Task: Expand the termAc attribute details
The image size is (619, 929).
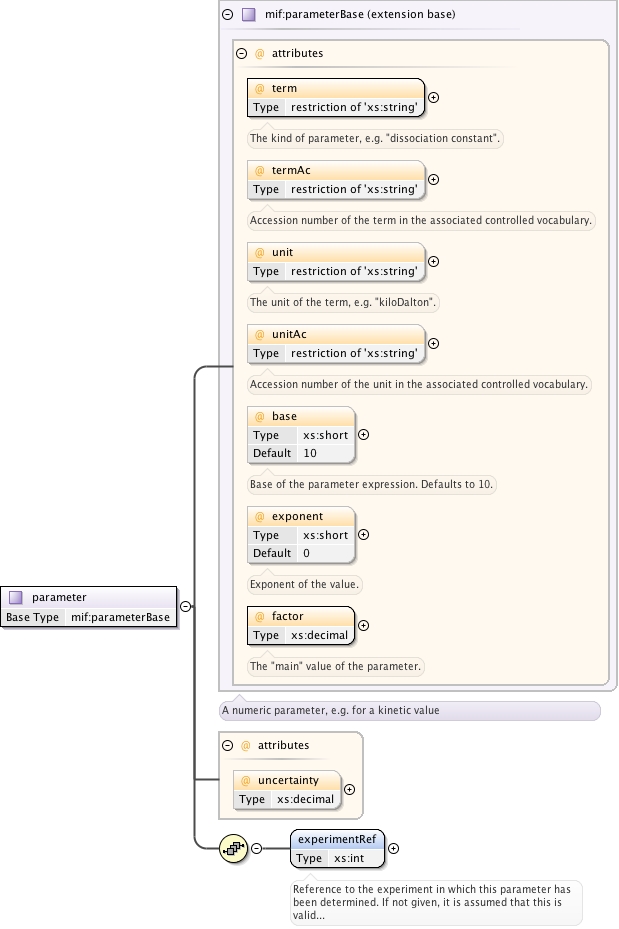Action: (x=433, y=180)
